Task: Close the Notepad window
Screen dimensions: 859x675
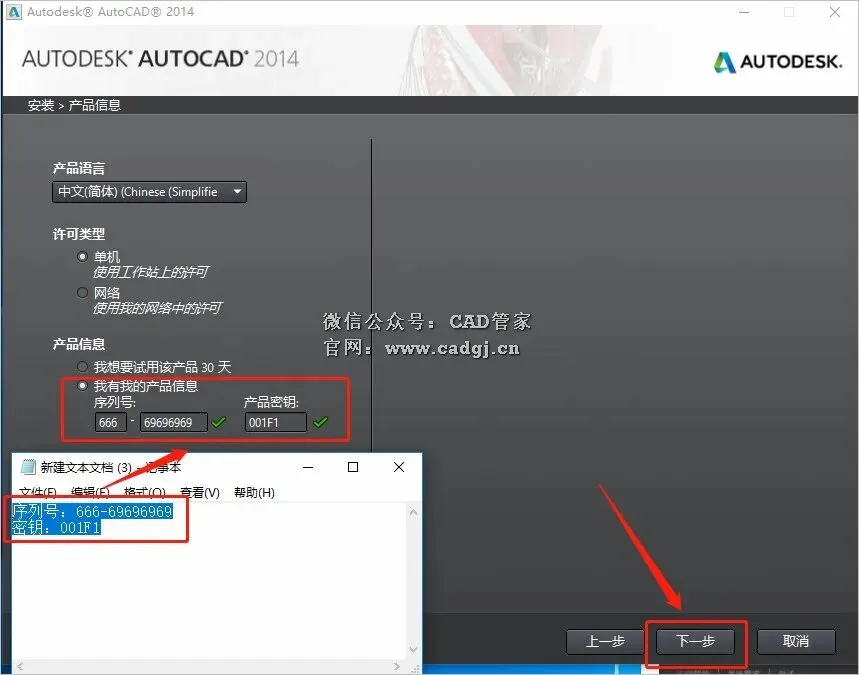Action: point(399,467)
